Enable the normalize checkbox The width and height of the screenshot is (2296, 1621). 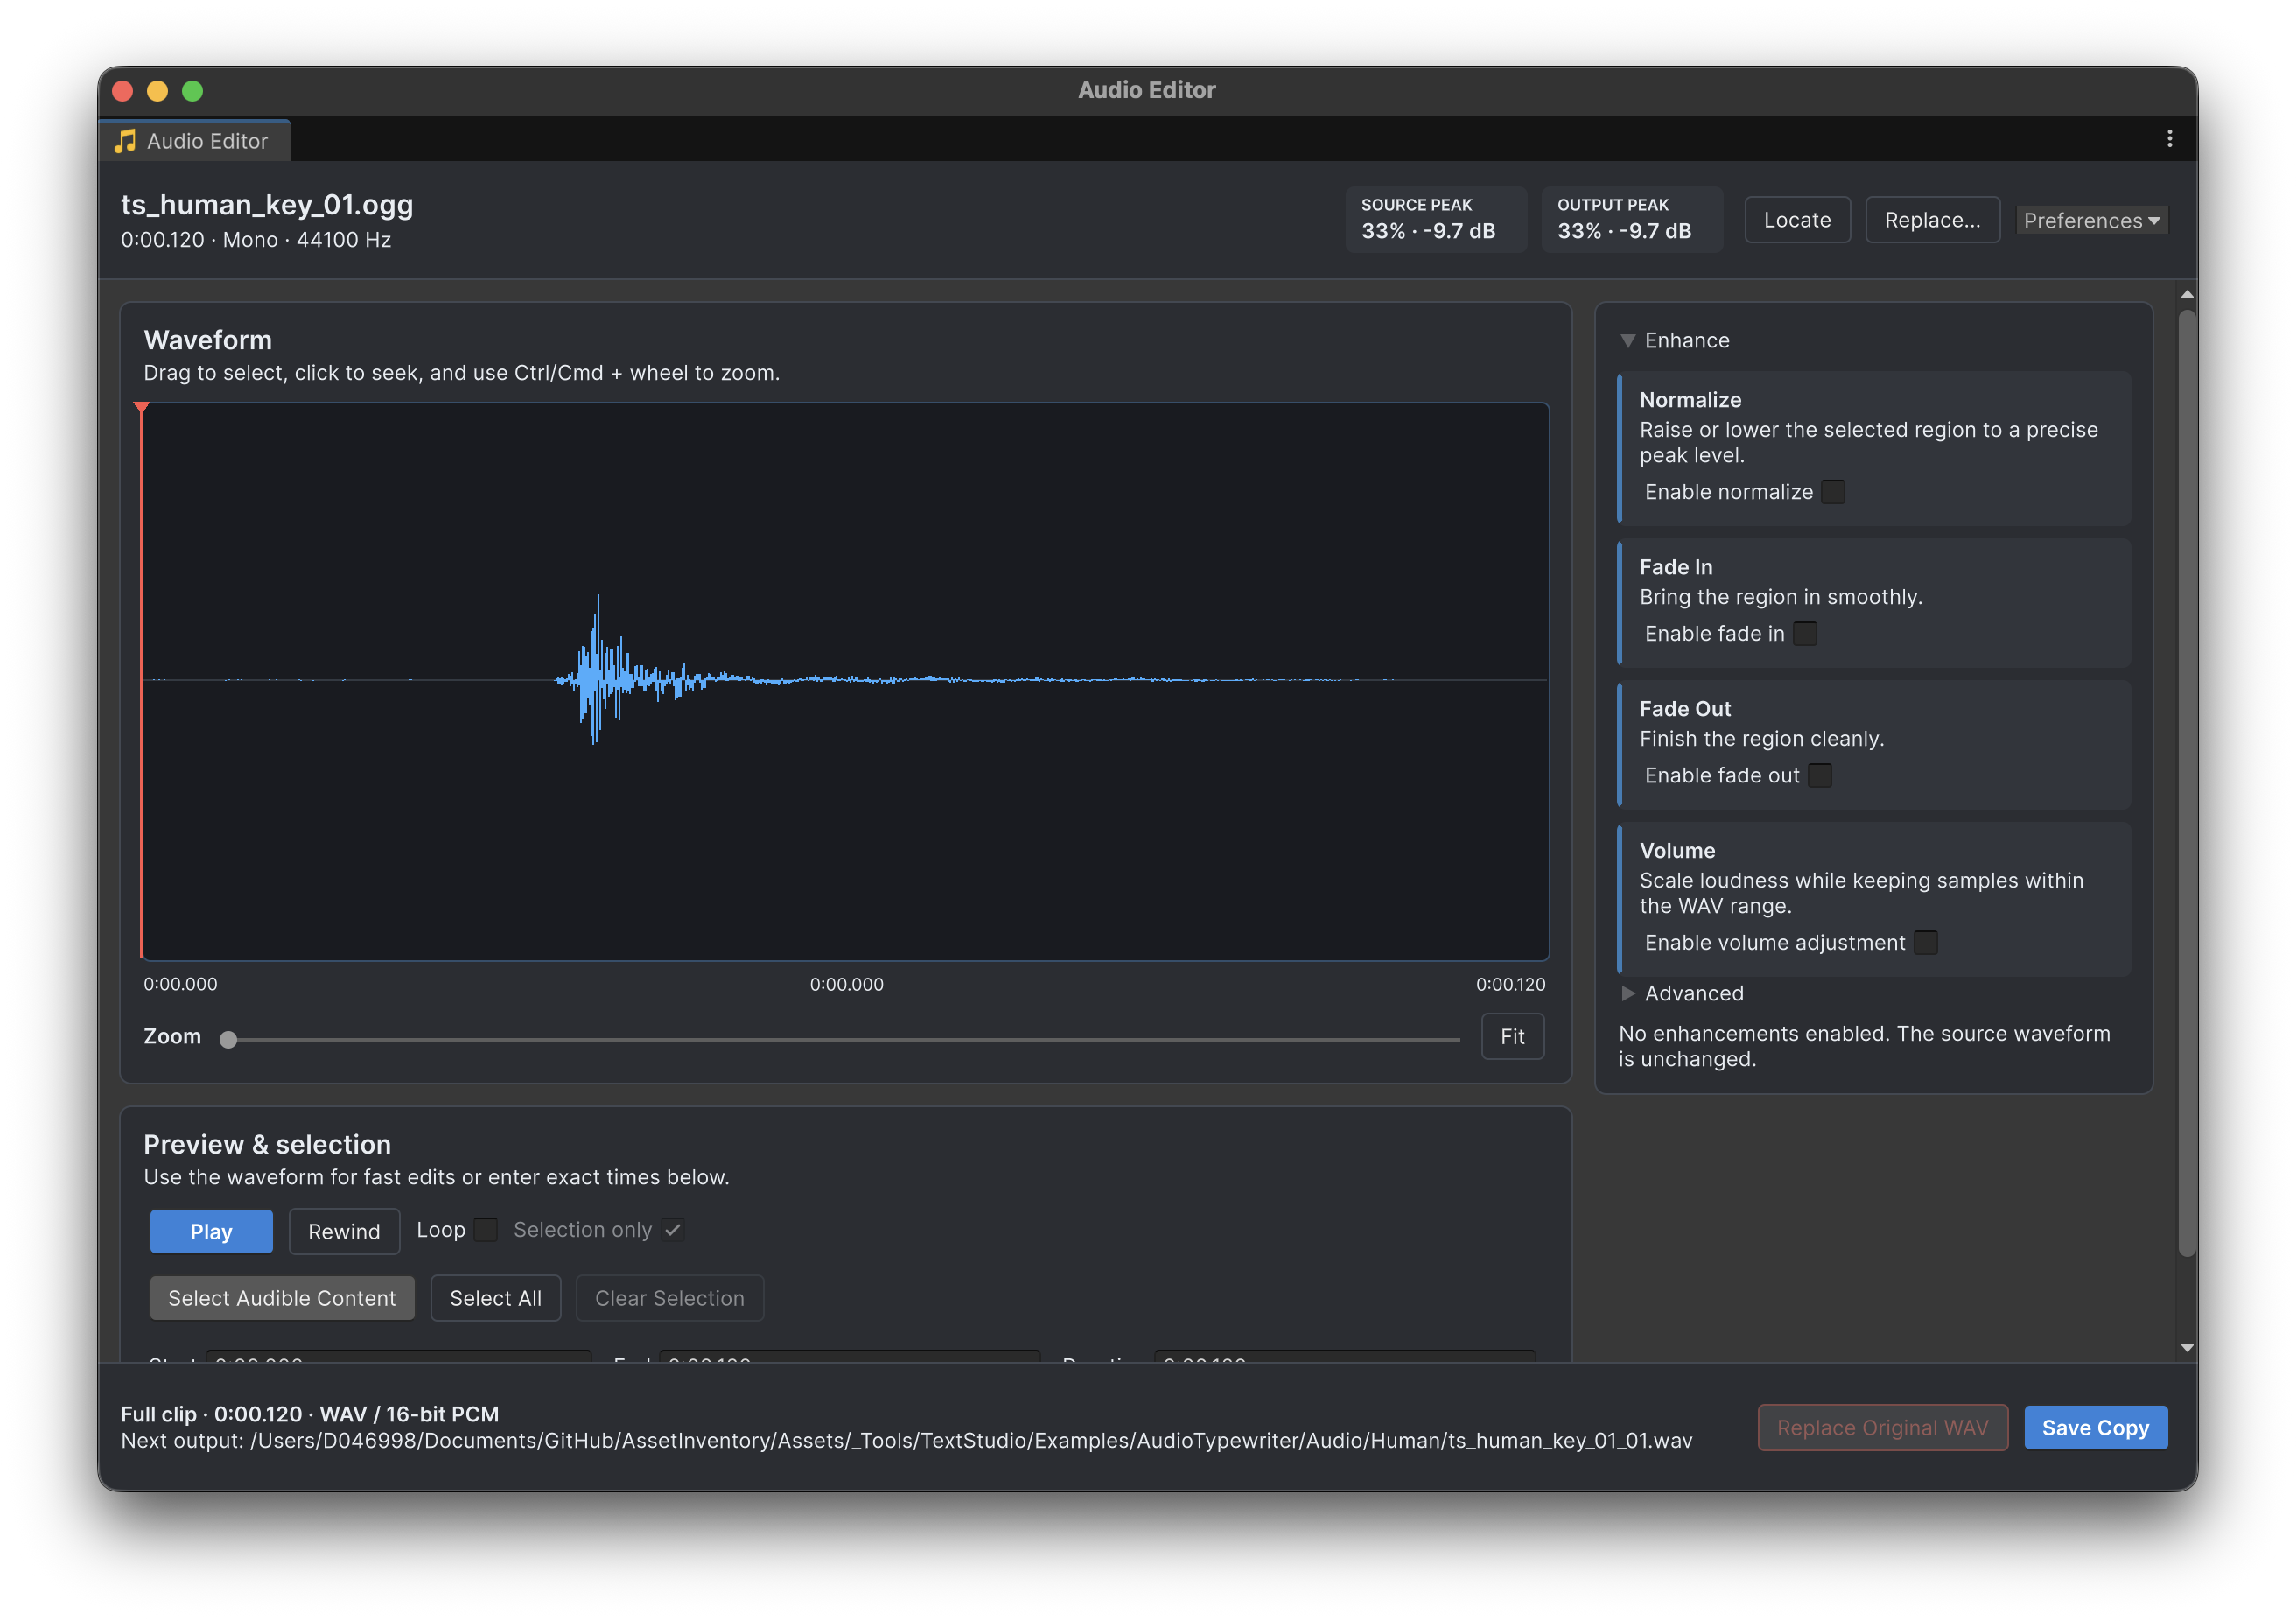point(1833,492)
